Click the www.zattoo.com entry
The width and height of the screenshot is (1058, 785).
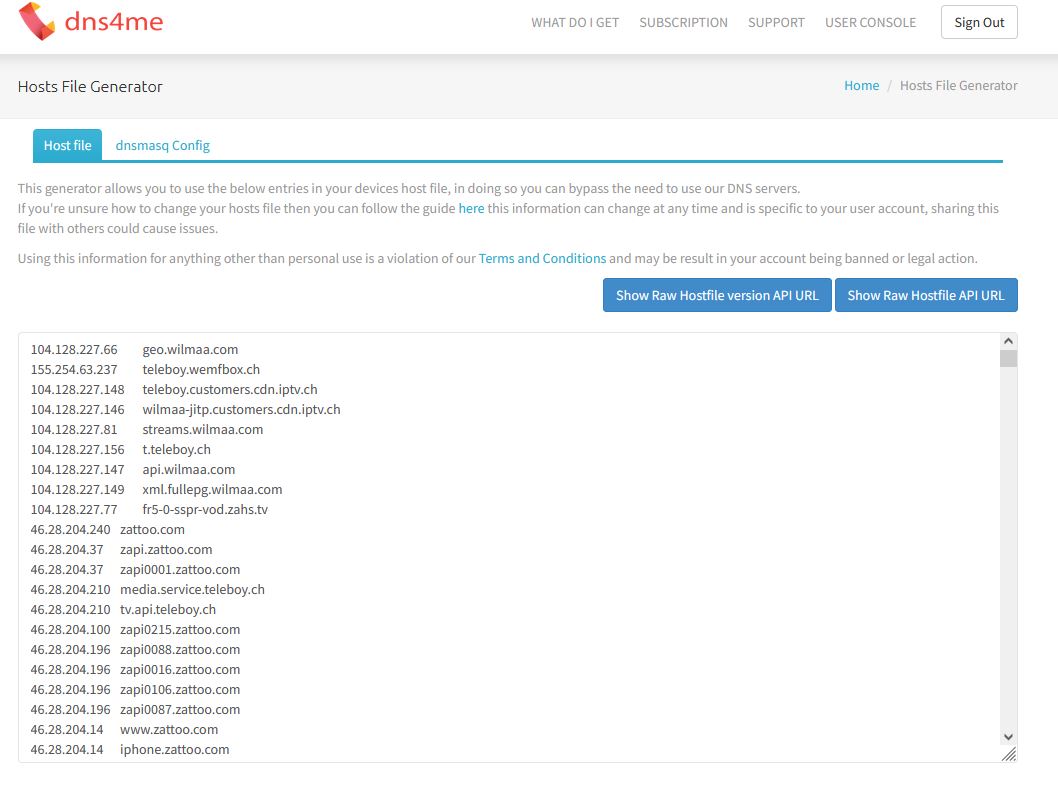point(169,730)
